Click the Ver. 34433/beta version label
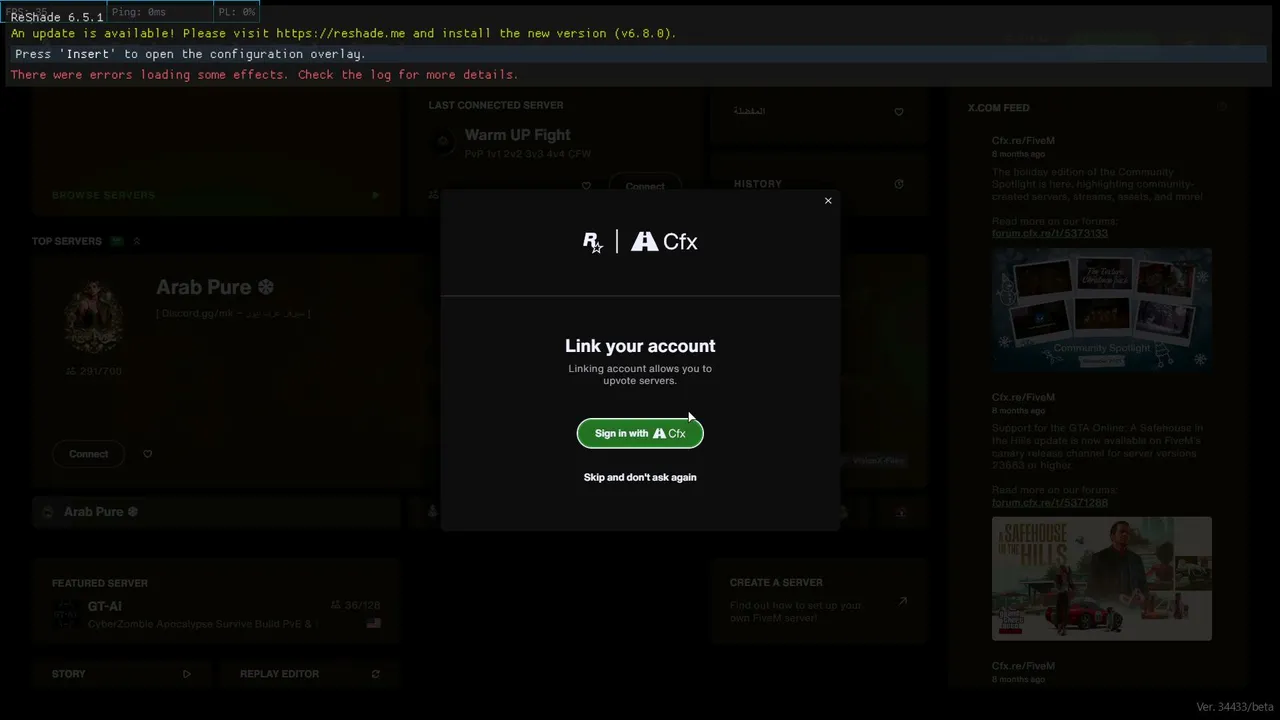This screenshot has height=720, width=1280. (1235, 707)
